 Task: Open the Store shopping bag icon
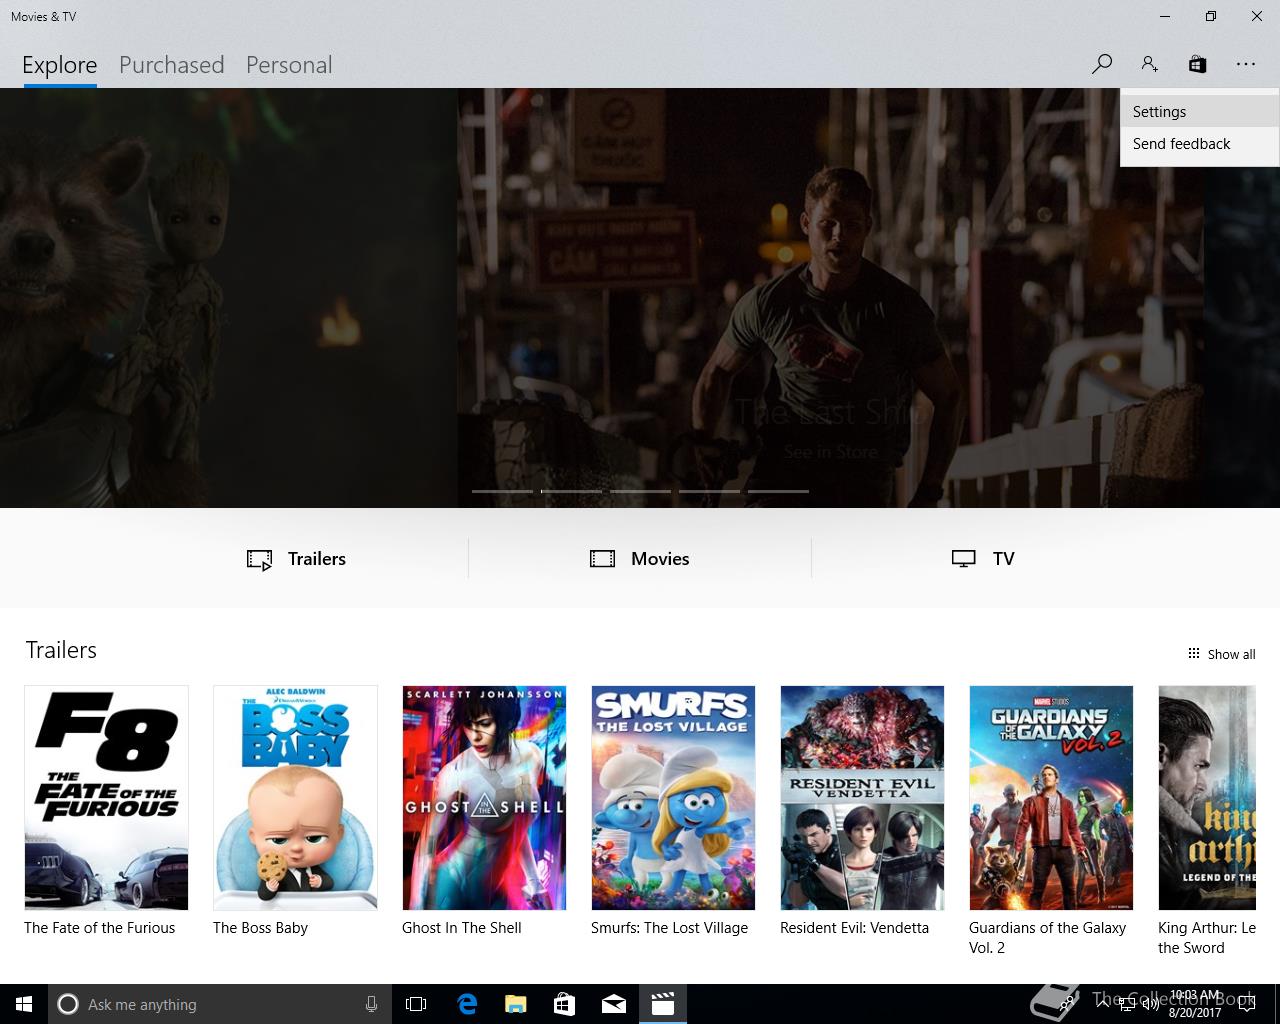tap(1197, 64)
